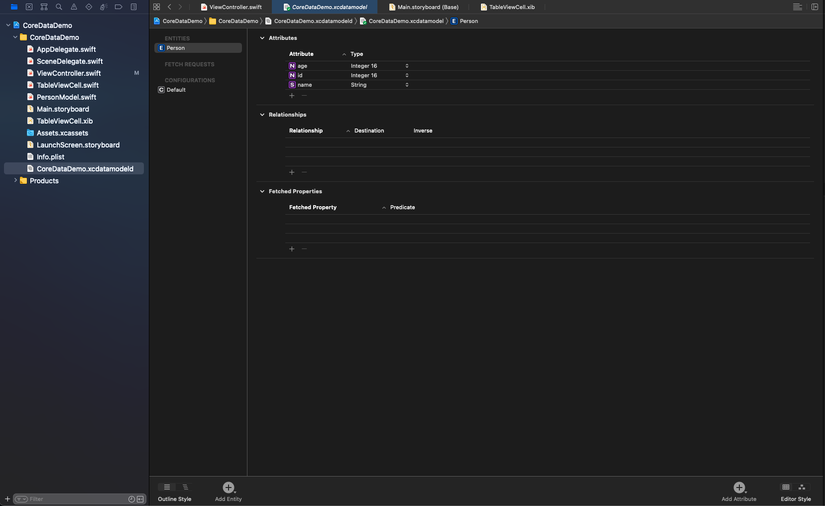Add an editor pane on the right

click(814, 7)
